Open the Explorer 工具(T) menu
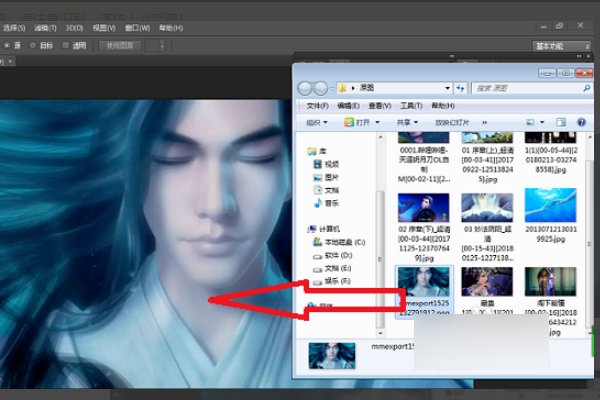 [x=411, y=106]
